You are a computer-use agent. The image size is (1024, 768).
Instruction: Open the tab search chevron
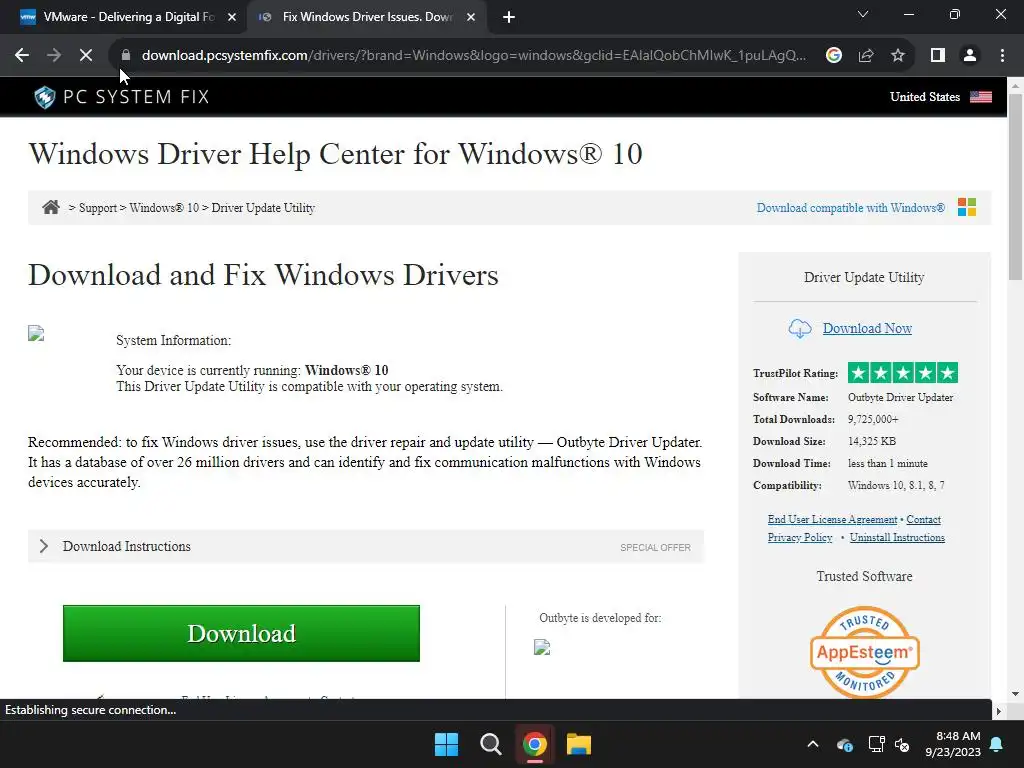863,14
